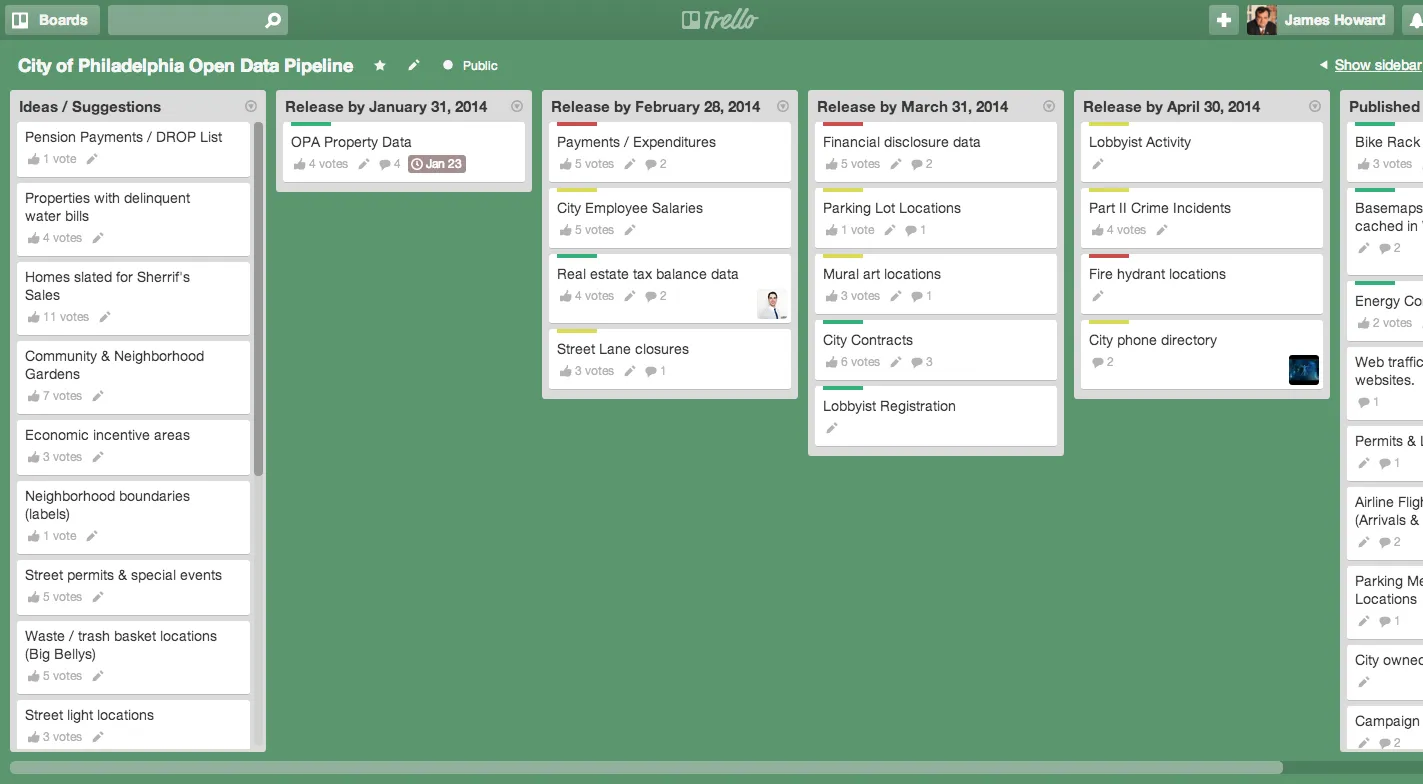Click the plus create button

[1224, 20]
